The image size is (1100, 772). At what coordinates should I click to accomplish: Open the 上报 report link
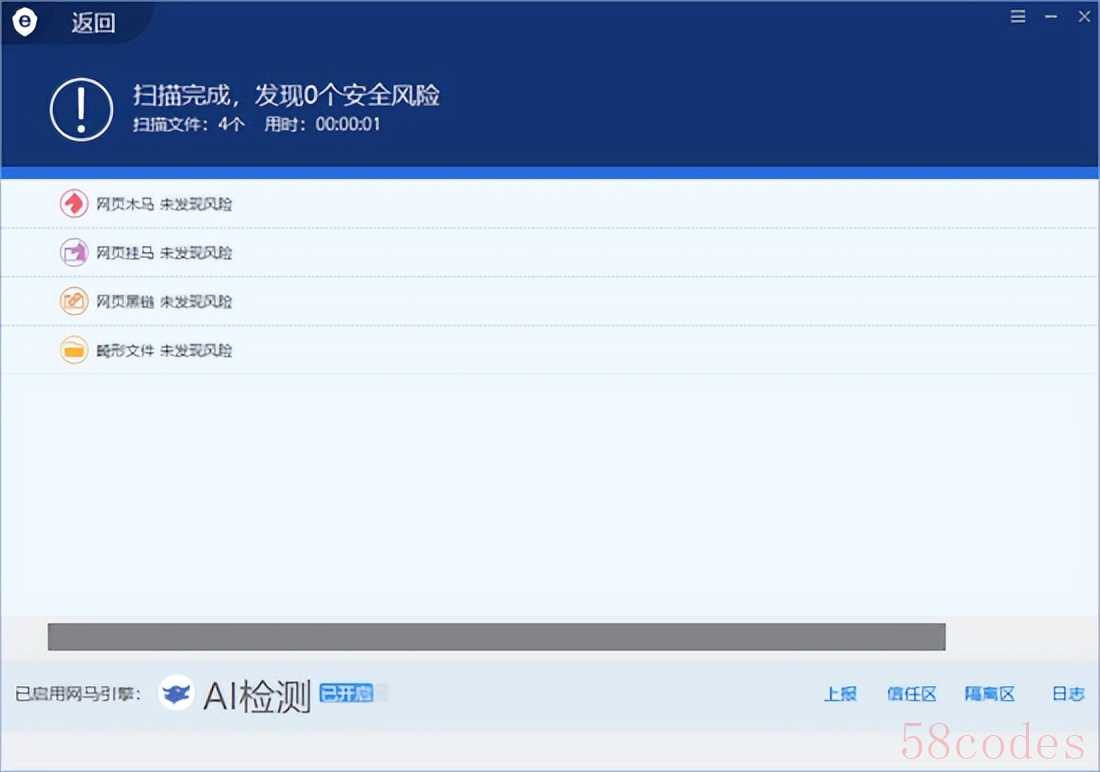840,694
